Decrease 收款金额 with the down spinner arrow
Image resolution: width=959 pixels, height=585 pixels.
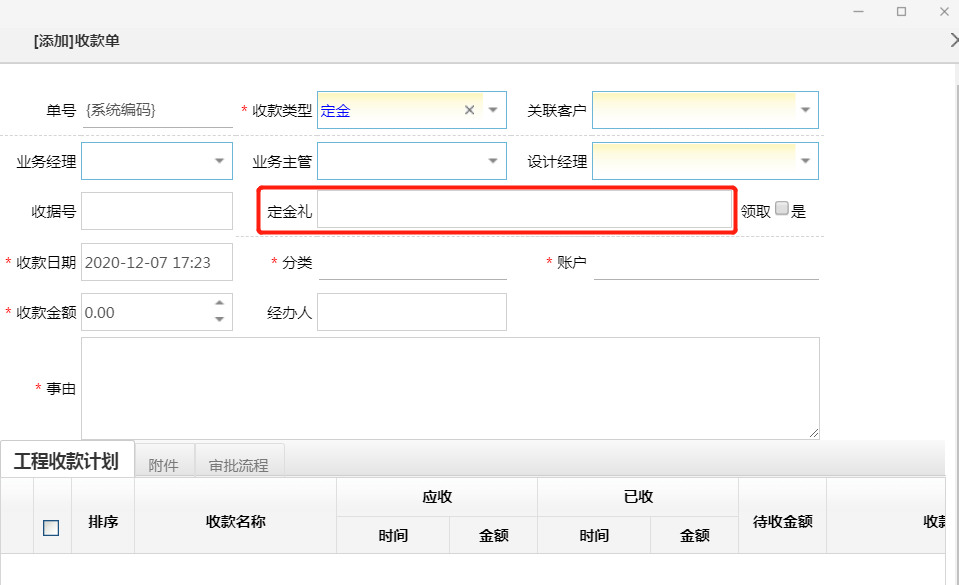point(219,319)
